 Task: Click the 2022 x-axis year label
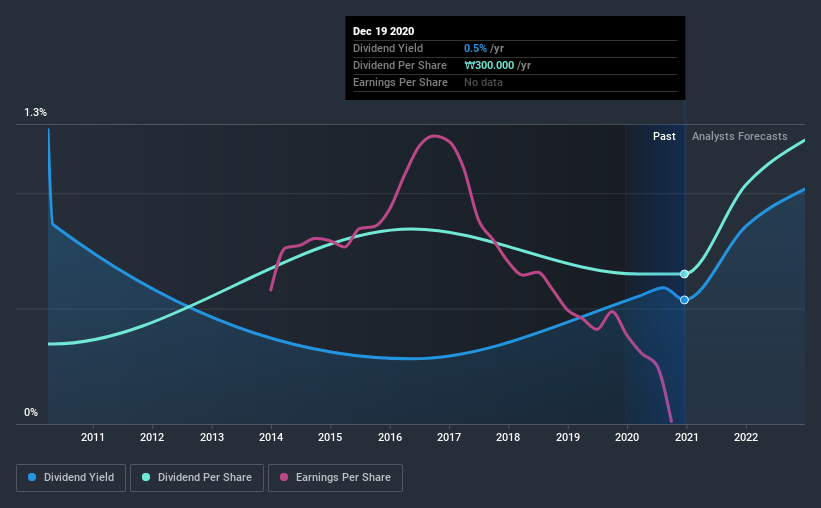pos(745,437)
